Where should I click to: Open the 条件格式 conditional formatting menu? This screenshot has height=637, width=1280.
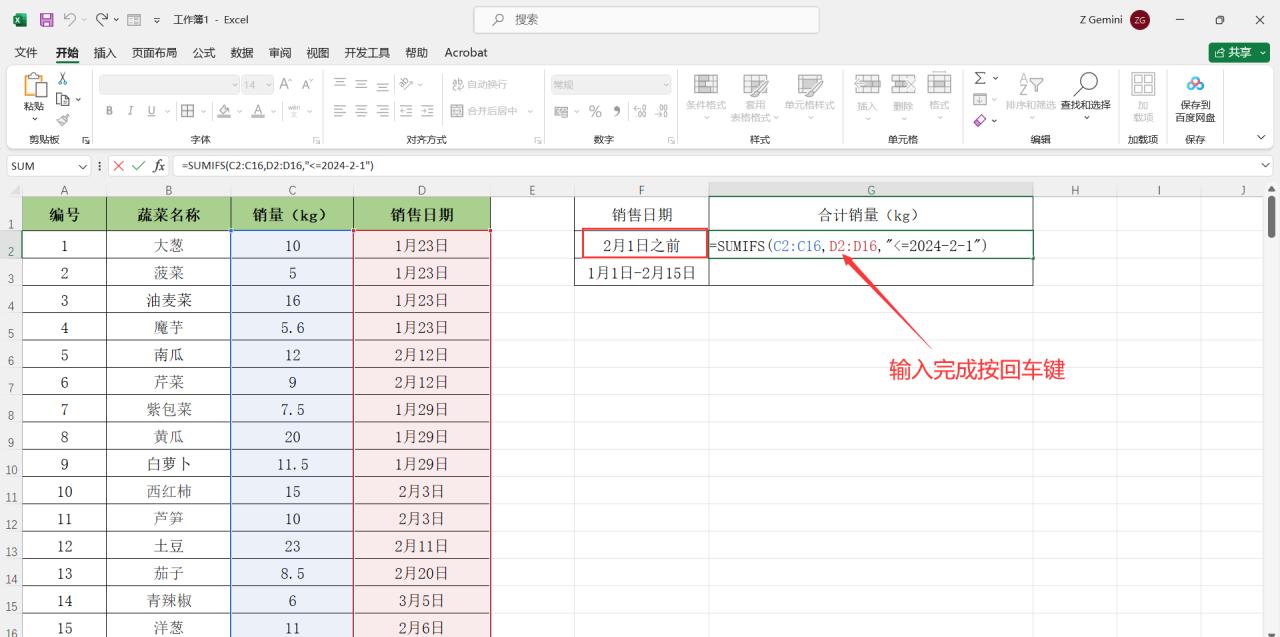click(706, 97)
